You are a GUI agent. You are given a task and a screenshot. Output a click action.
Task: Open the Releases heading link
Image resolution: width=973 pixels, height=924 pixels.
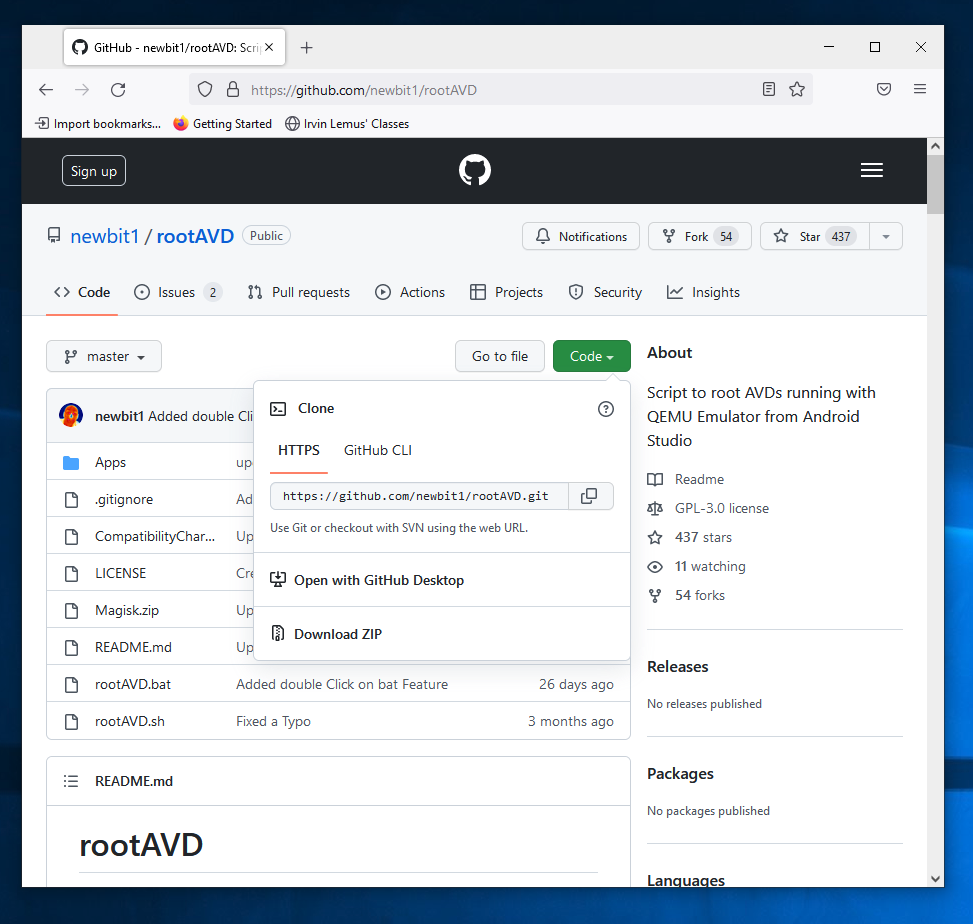(678, 666)
